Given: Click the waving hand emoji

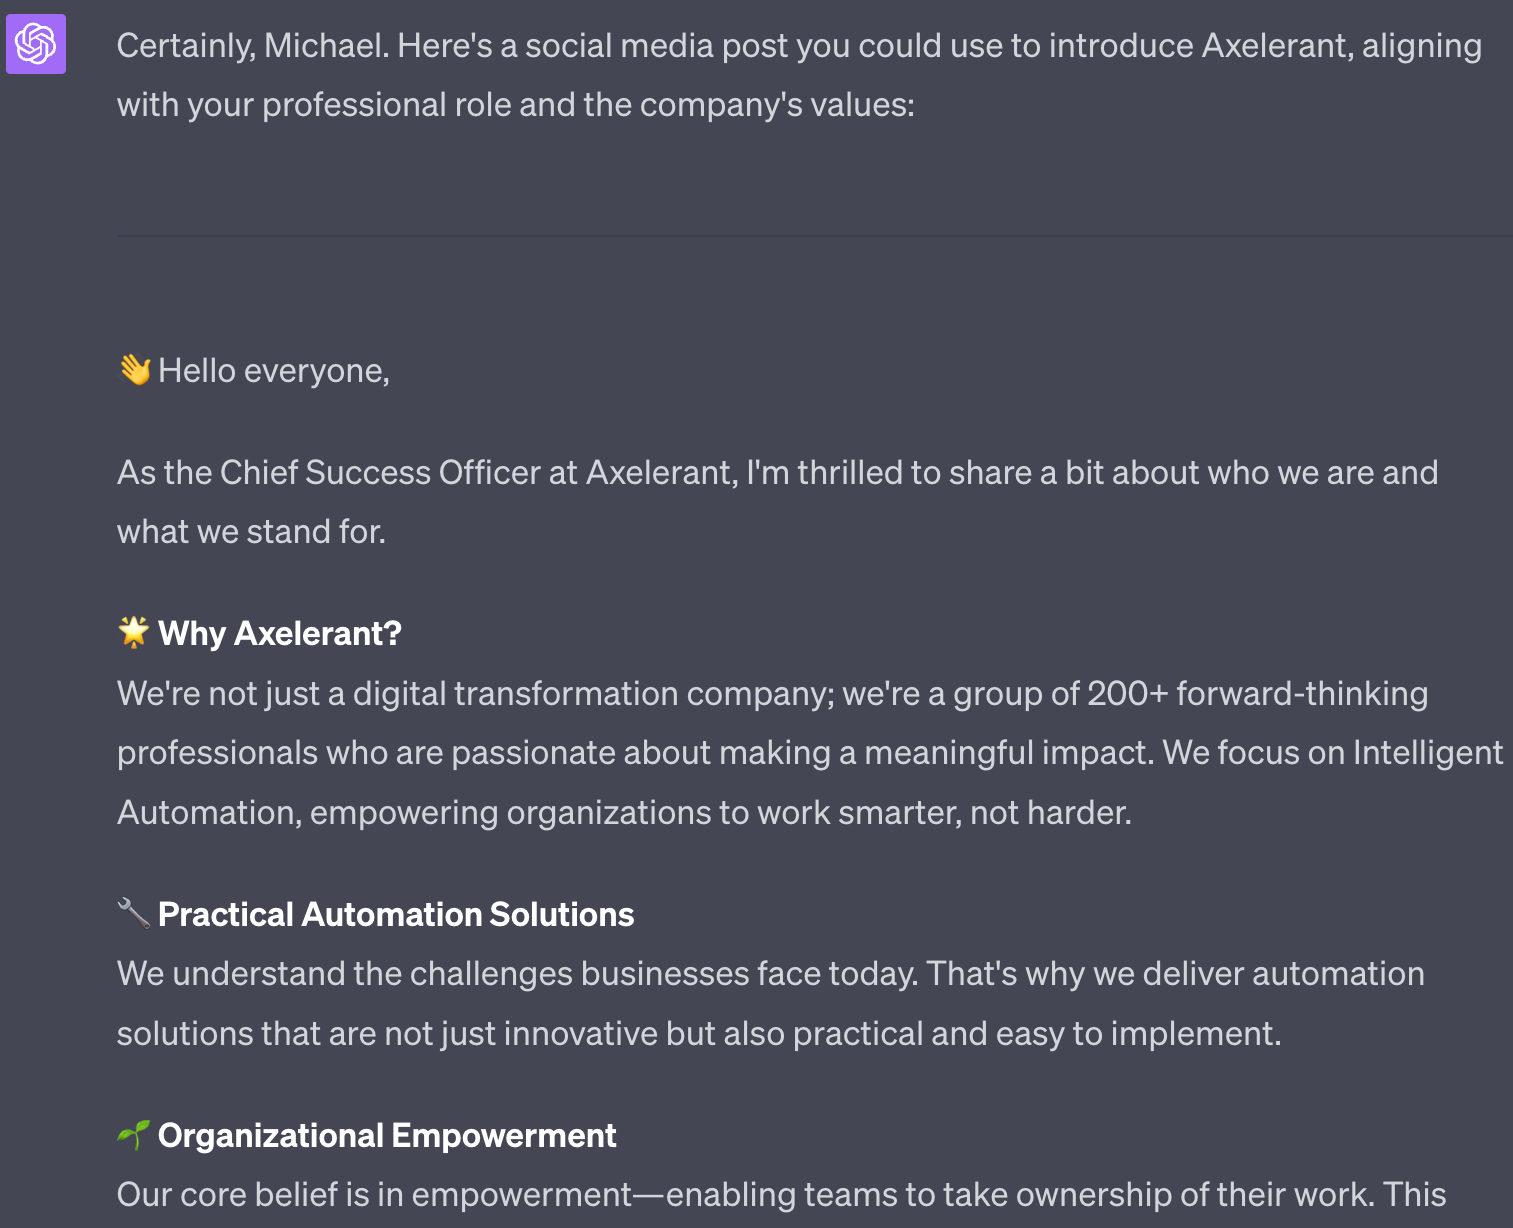Looking at the screenshot, I should pyautogui.click(x=134, y=370).
